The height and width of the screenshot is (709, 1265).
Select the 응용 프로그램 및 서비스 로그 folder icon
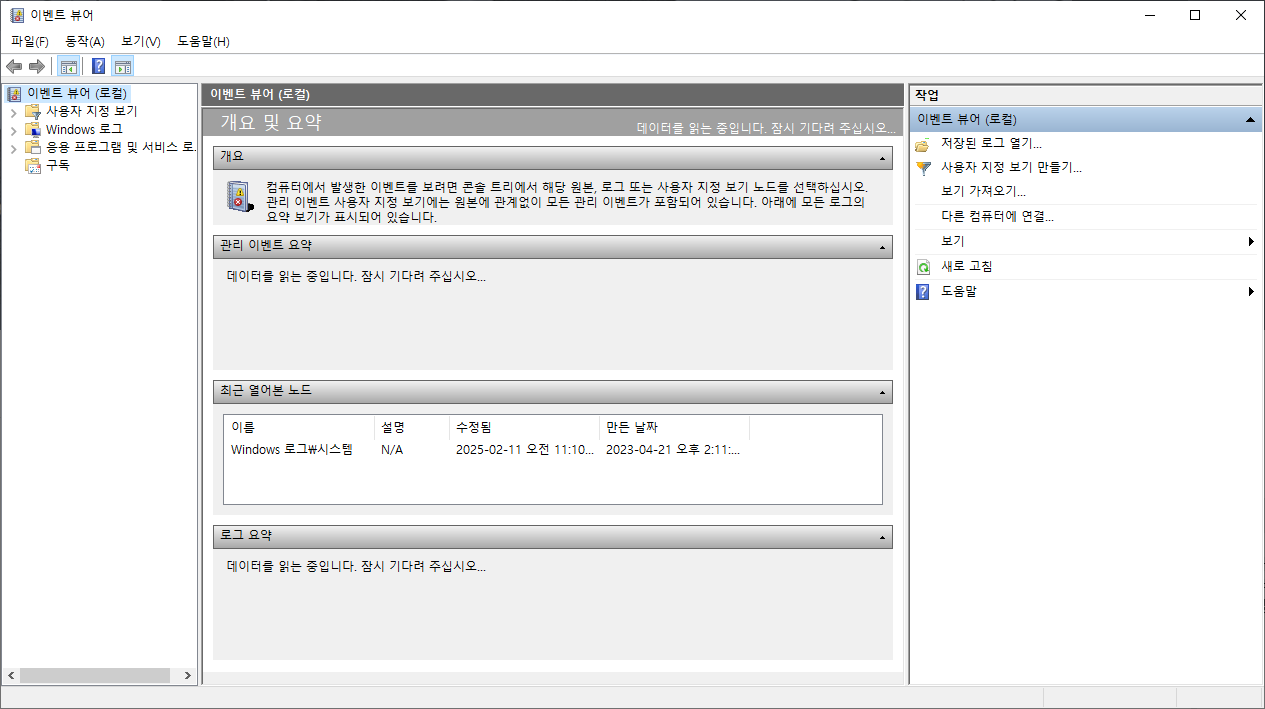point(31,147)
